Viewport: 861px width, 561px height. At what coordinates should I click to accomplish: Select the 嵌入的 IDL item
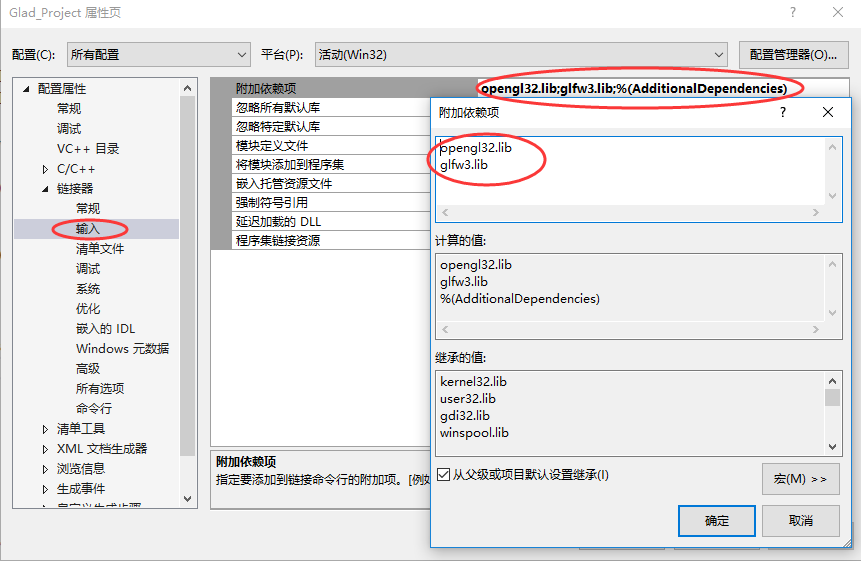click(105, 329)
